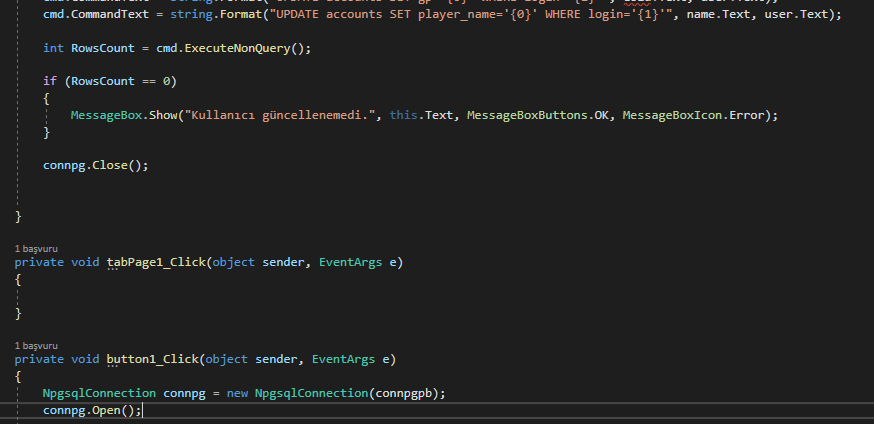Click the Close method in connpg.Close()
The image size is (874, 424).
110,165
